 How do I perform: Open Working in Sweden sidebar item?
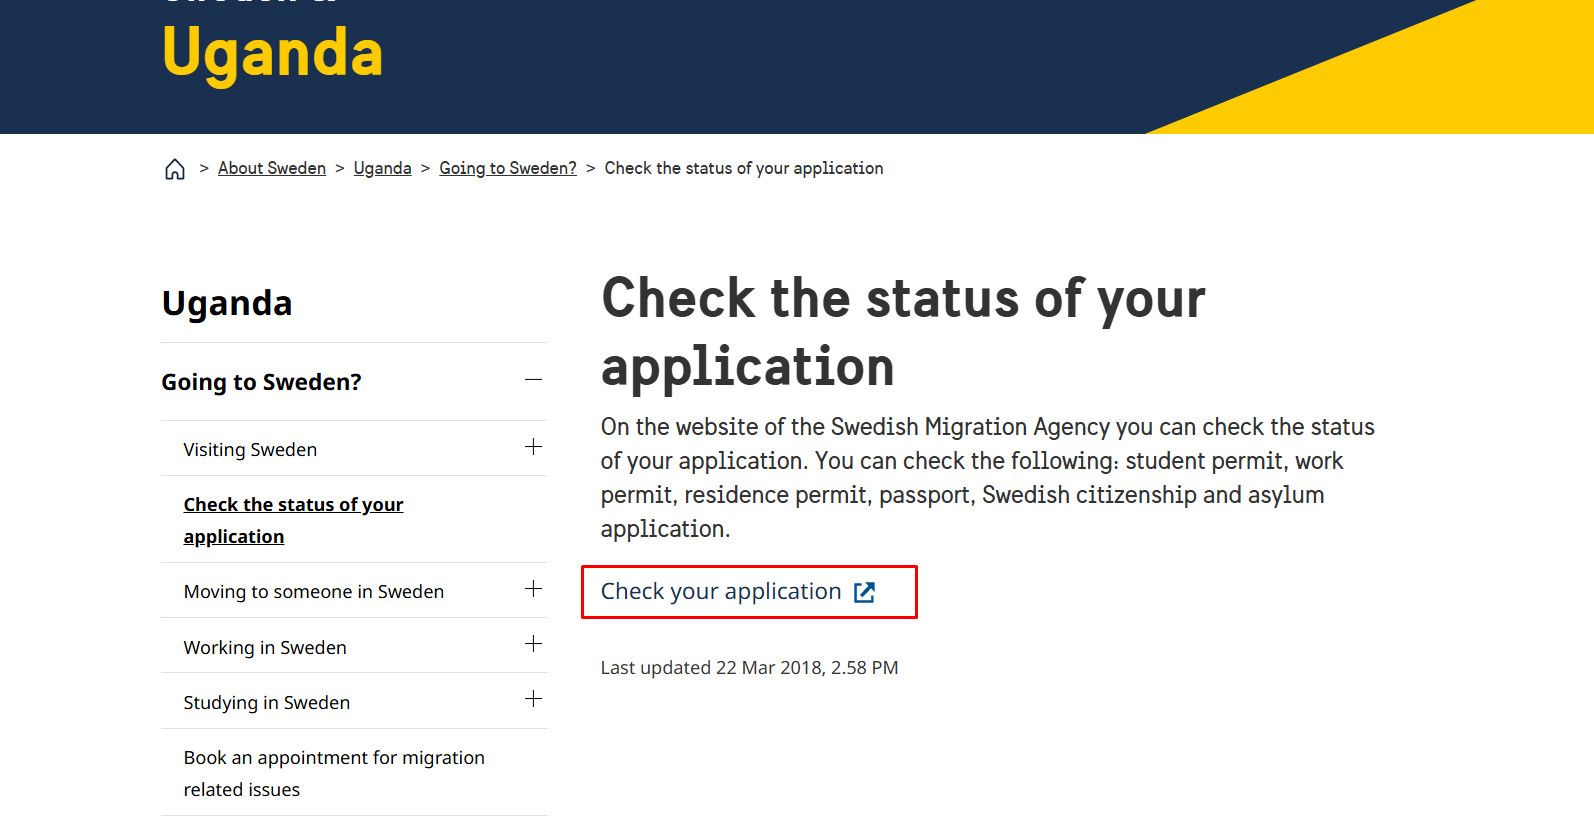click(x=265, y=648)
